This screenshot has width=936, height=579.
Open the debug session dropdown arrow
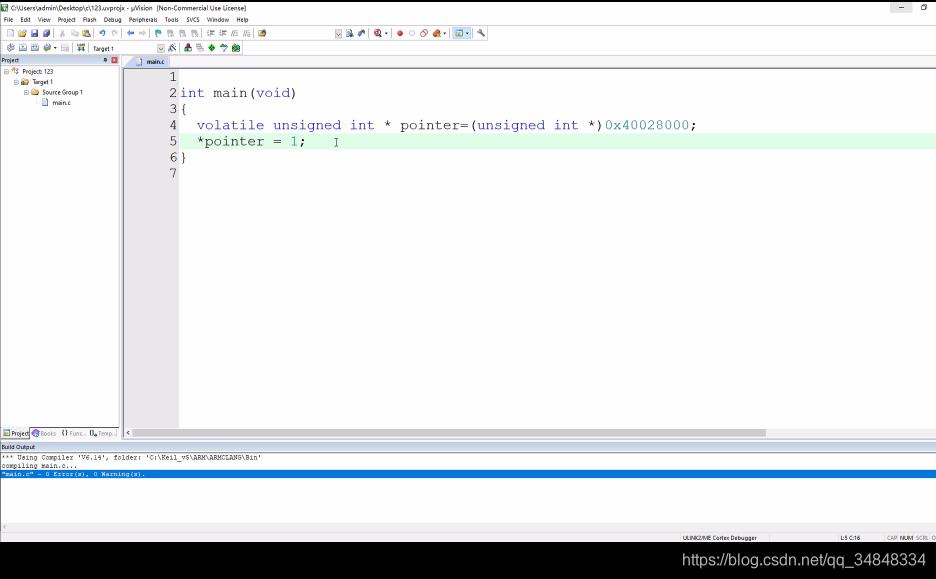[386, 33]
